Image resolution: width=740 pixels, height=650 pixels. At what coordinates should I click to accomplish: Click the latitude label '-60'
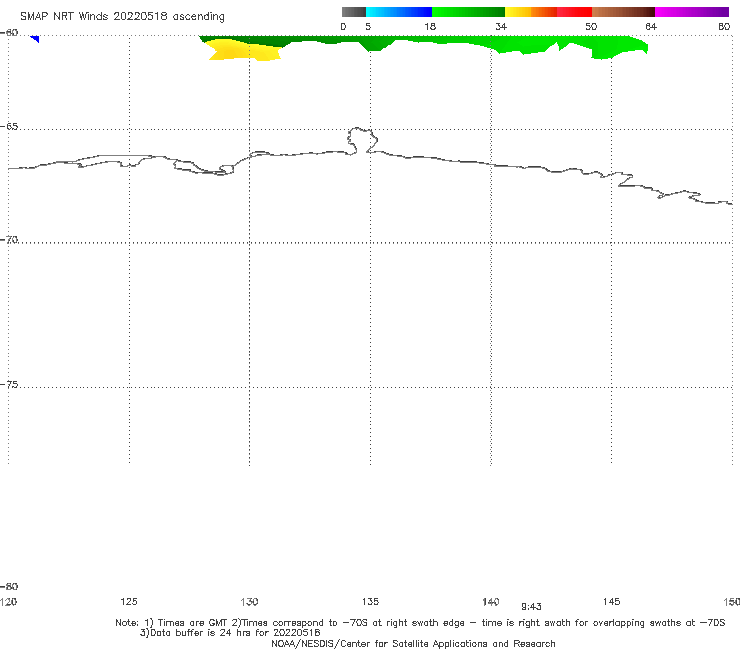tap(9, 33)
